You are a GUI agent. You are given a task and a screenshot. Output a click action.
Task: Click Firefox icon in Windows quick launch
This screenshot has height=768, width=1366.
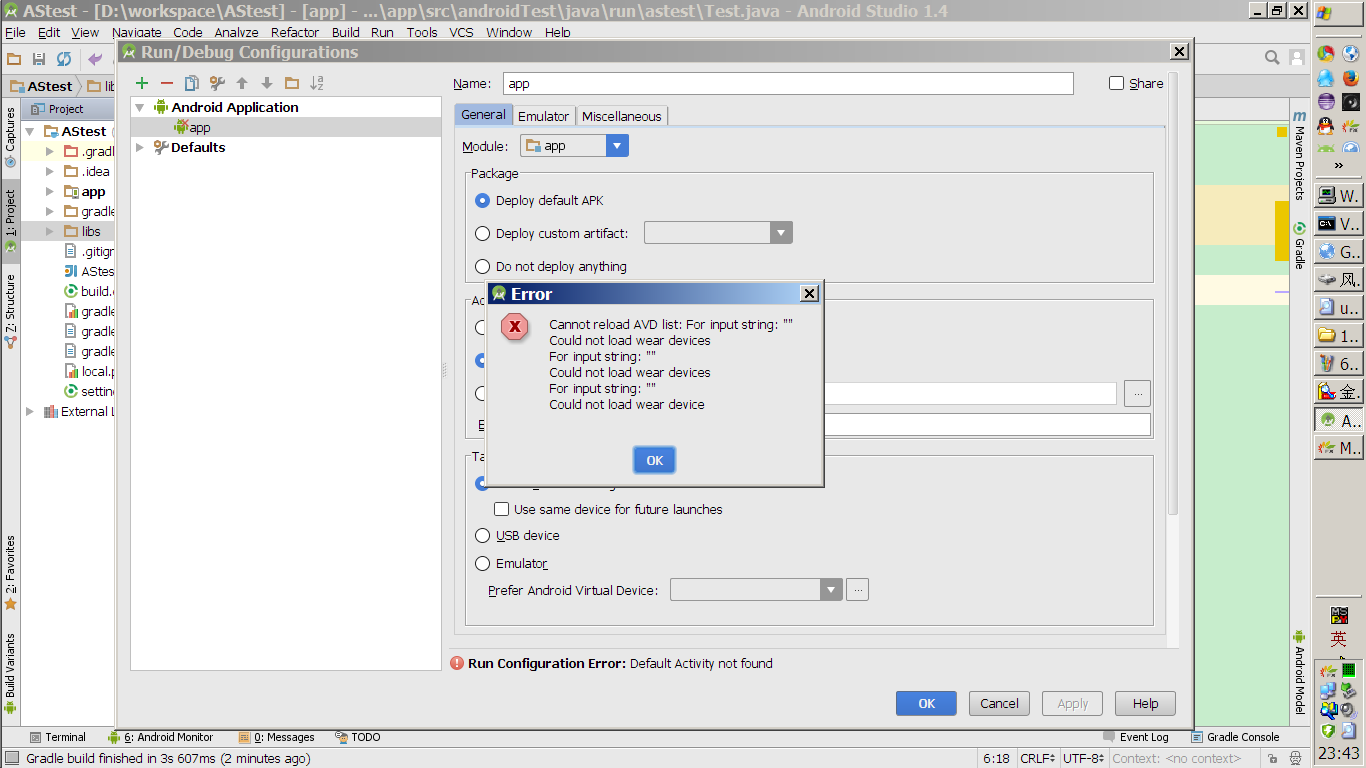pos(1350,77)
